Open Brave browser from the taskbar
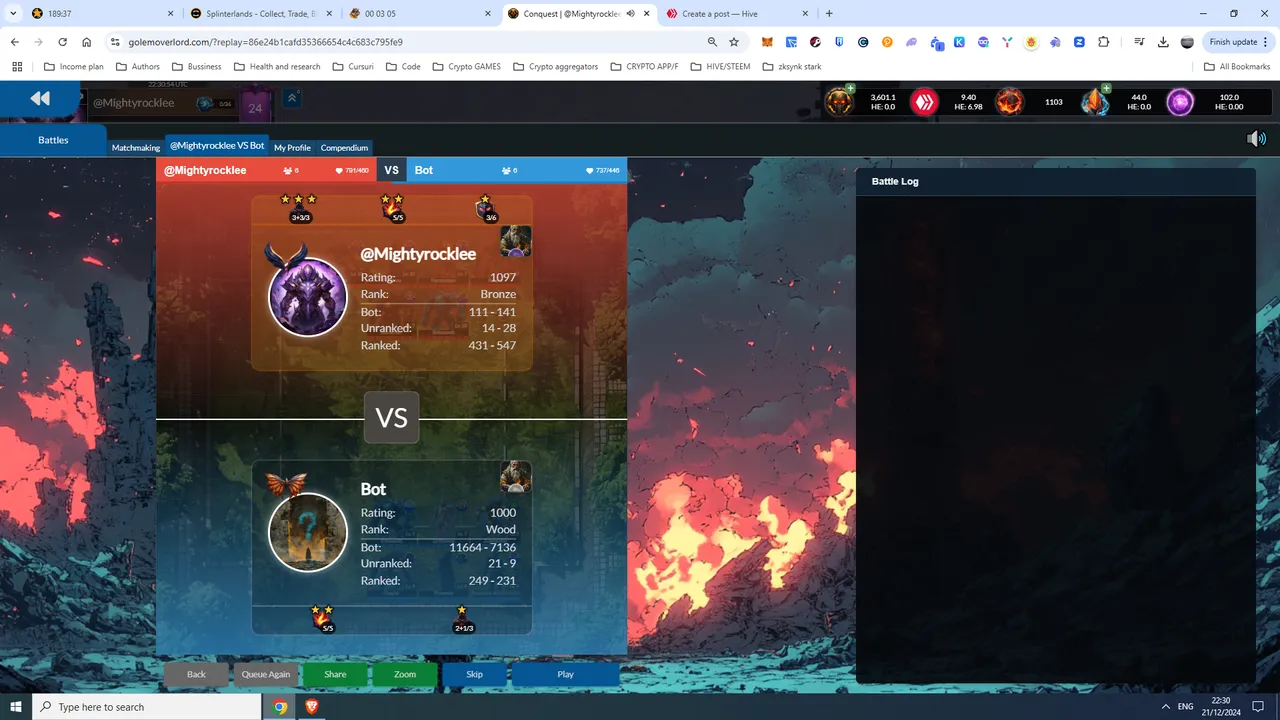 (x=311, y=706)
